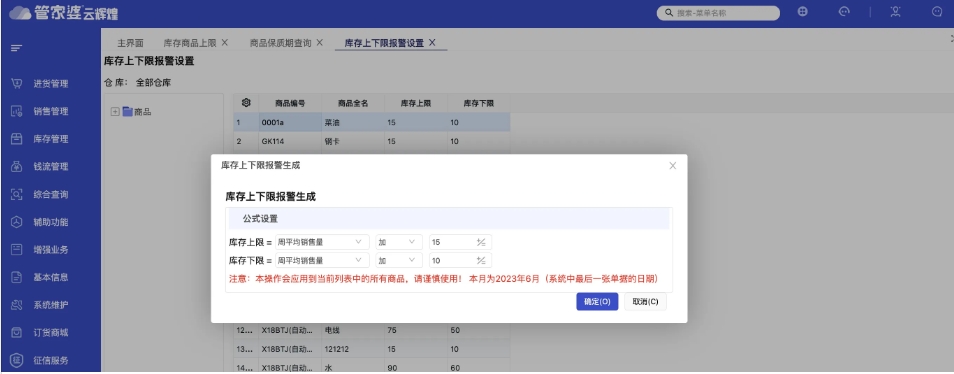The image size is (954, 374).
Task: Open 库存上限 operator 加 dropdown
Action: coord(399,242)
